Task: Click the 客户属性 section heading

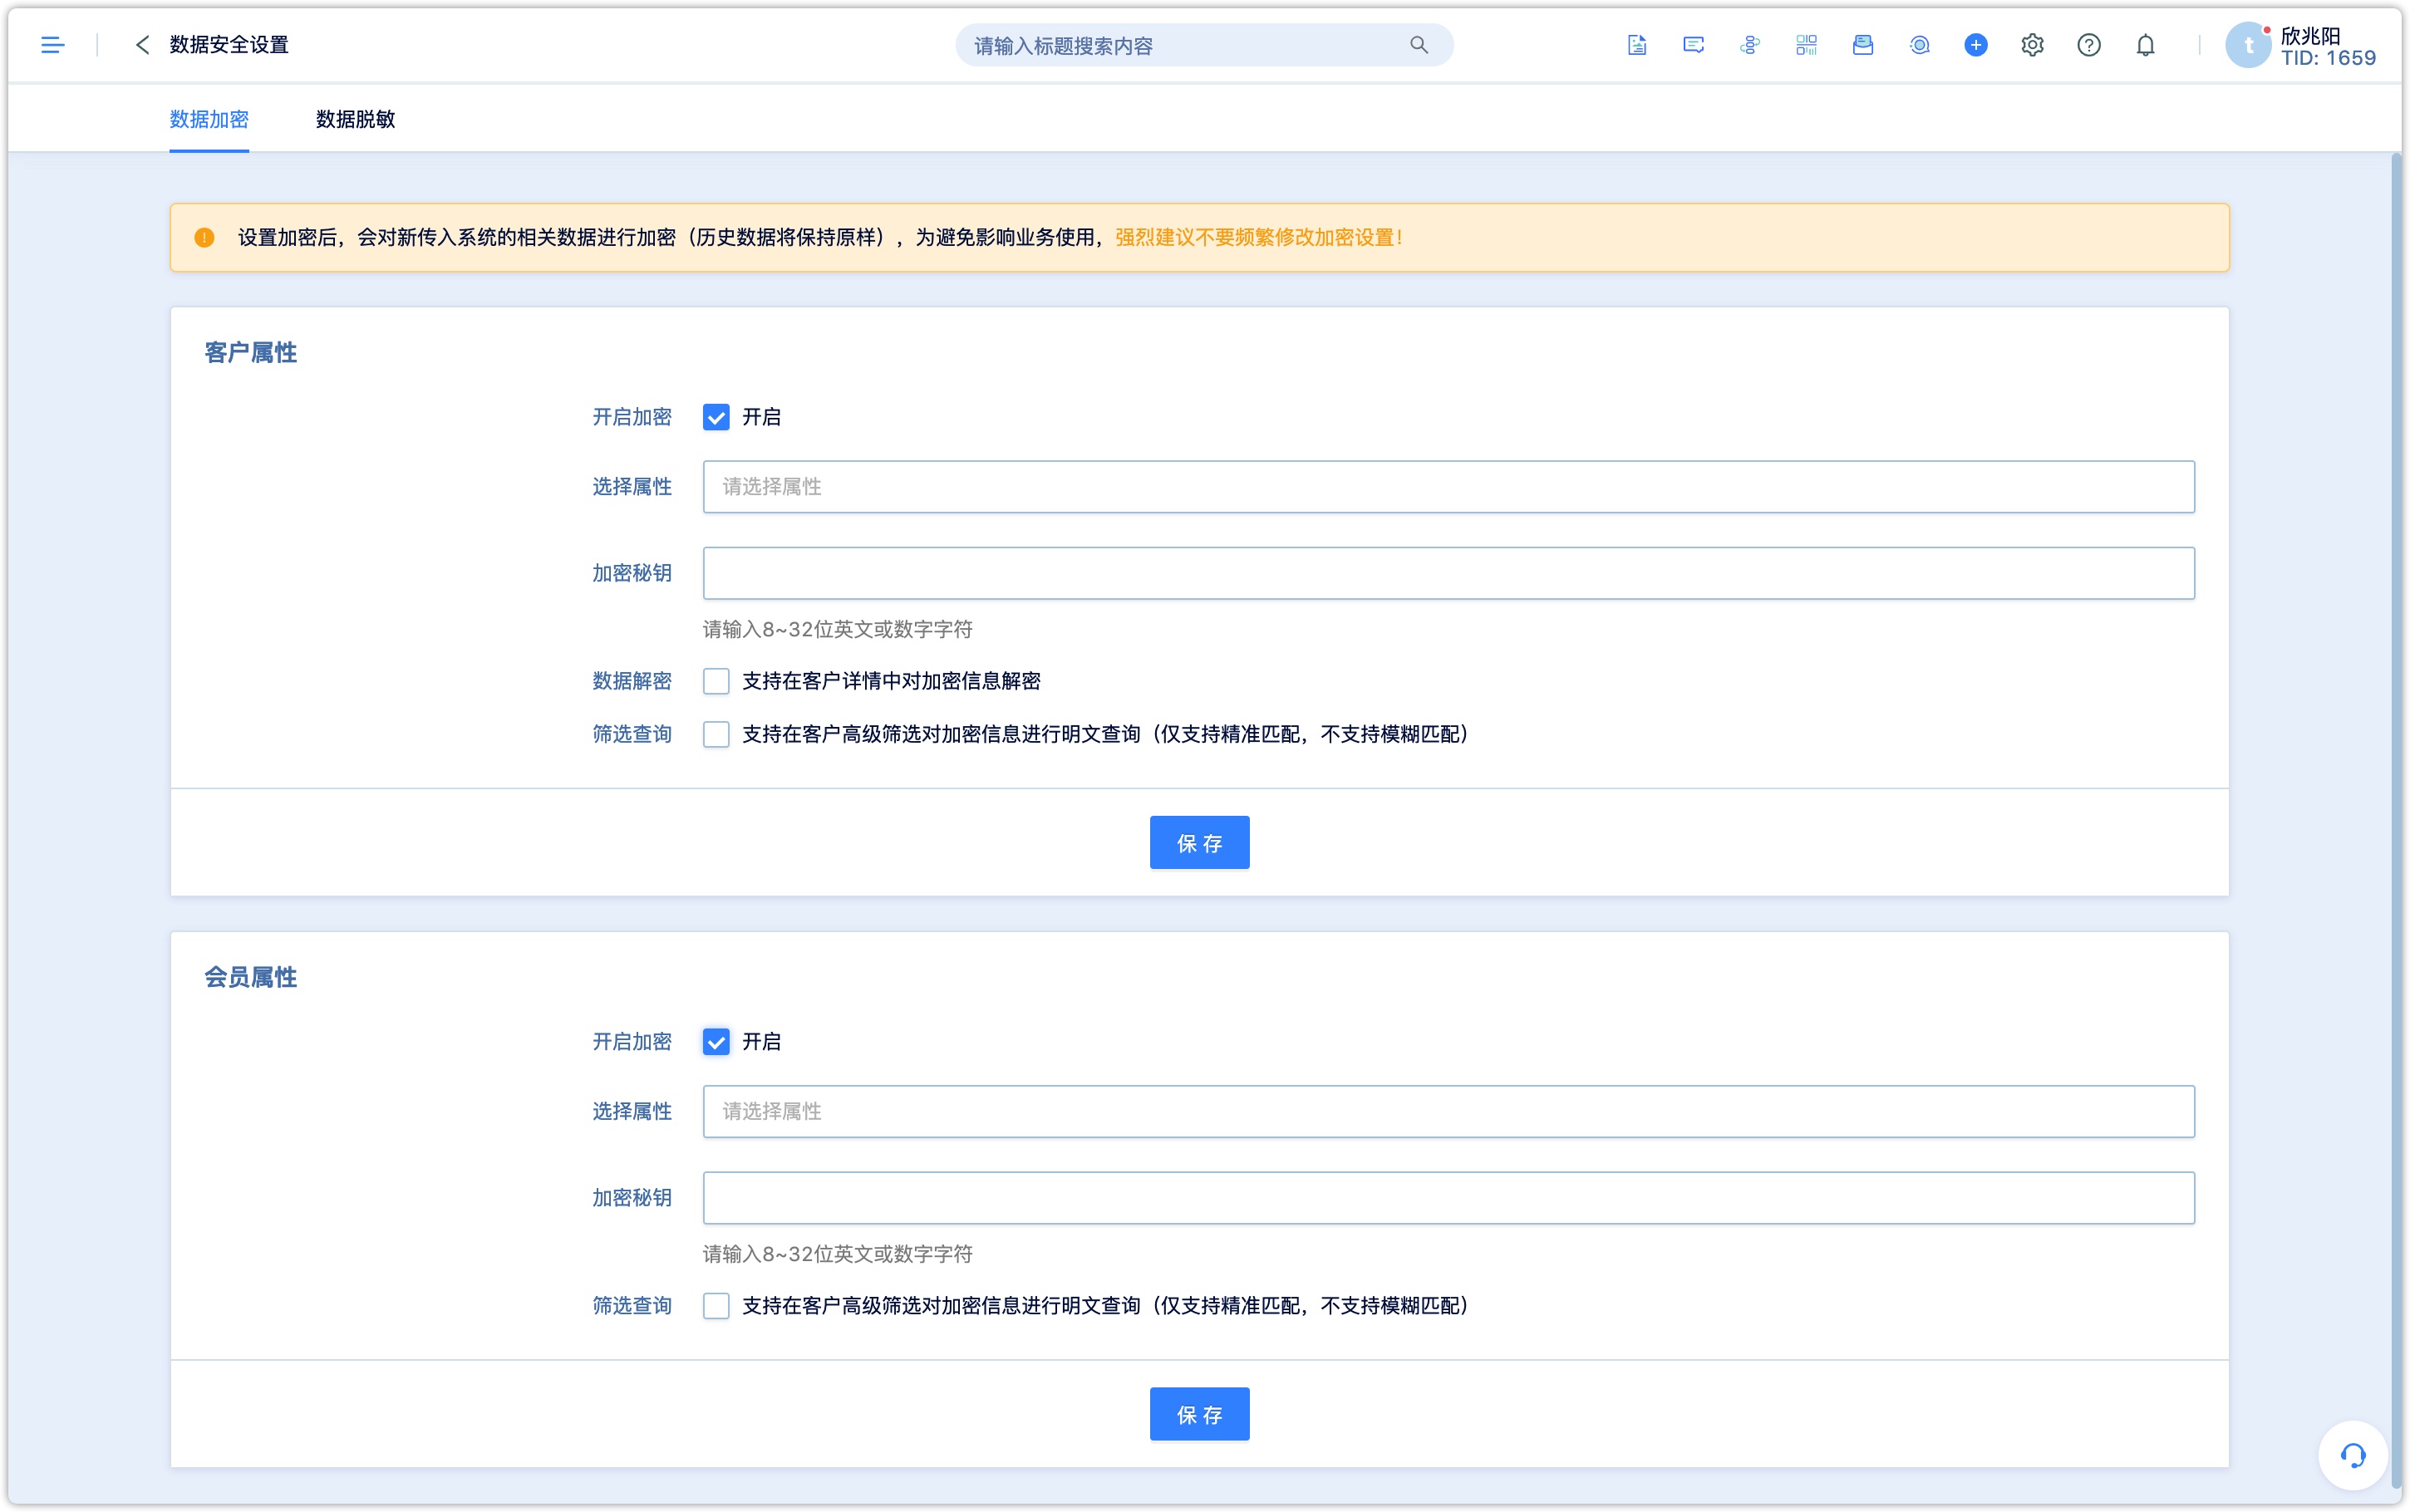Action: [x=250, y=352]
